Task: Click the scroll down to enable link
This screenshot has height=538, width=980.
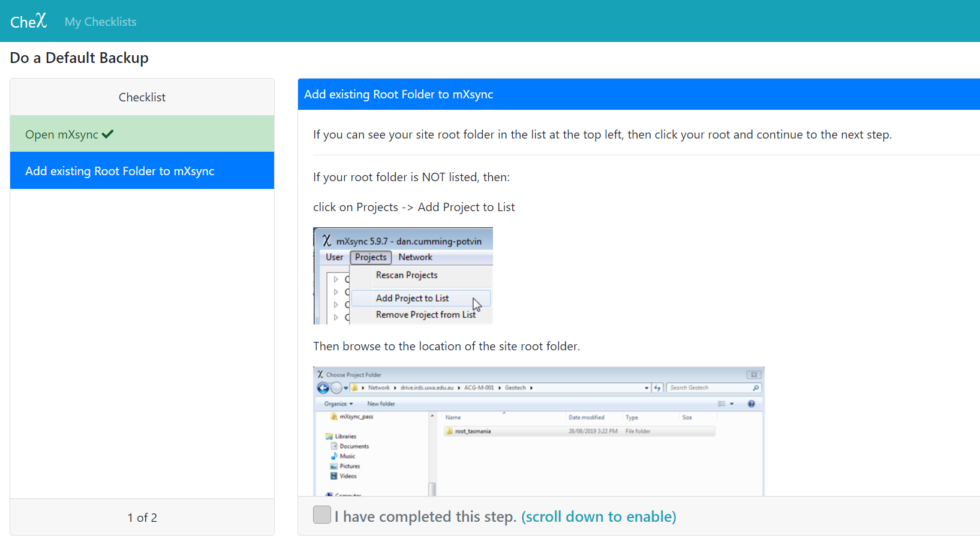Action: [598, 517]
